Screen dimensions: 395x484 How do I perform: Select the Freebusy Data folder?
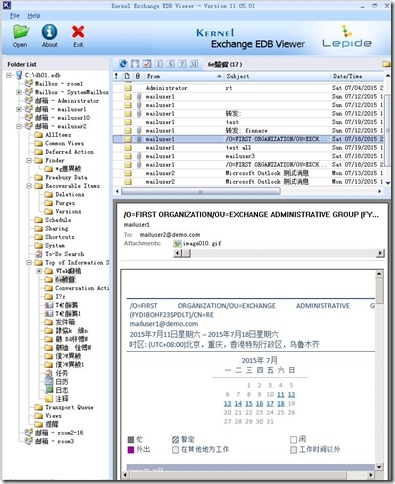66,177
